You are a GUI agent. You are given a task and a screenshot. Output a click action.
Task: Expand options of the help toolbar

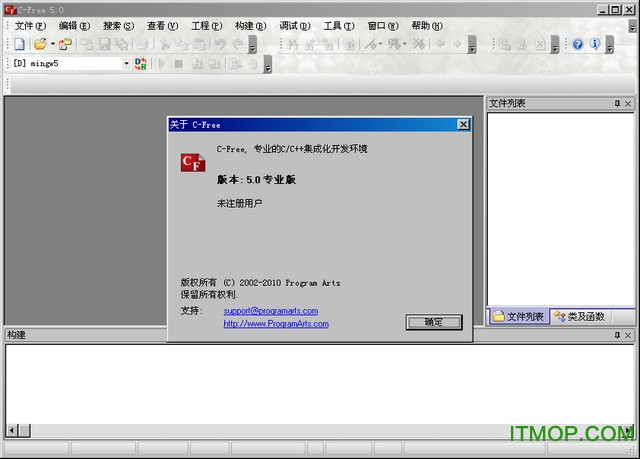[609, 44]
